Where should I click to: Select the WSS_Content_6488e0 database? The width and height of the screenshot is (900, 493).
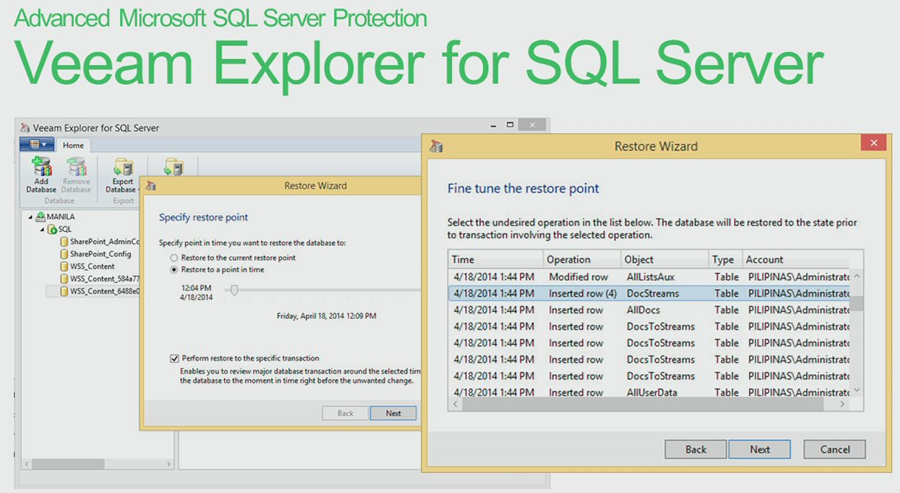coord(104,291)
